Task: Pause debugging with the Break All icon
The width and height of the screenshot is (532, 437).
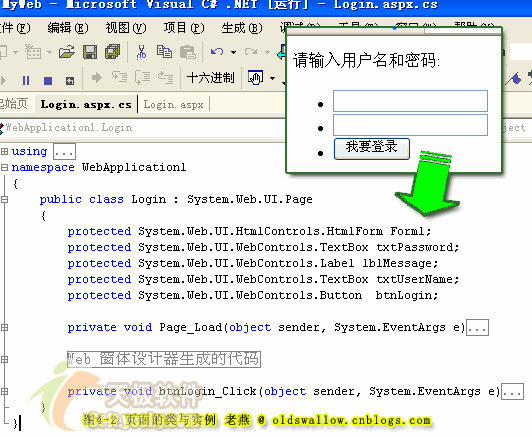Action: (26, 80)
